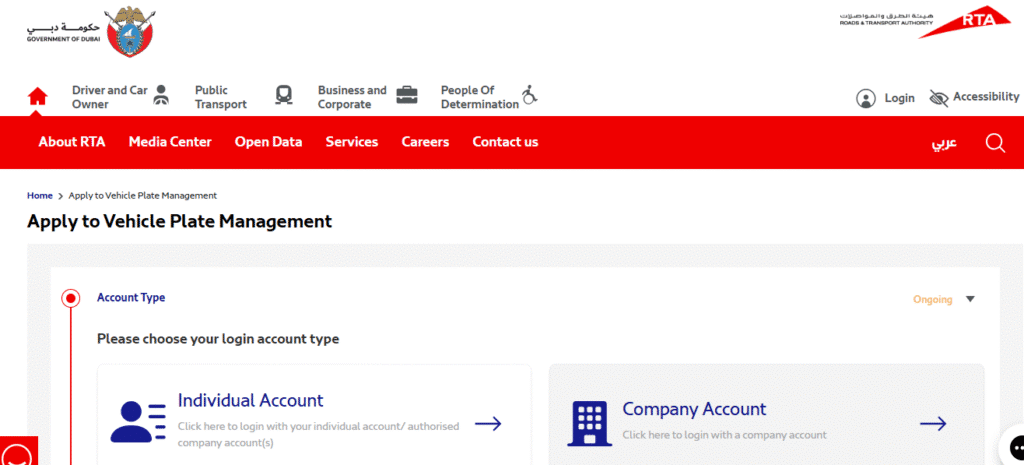Open the Media Center menu item

(170, 142)
